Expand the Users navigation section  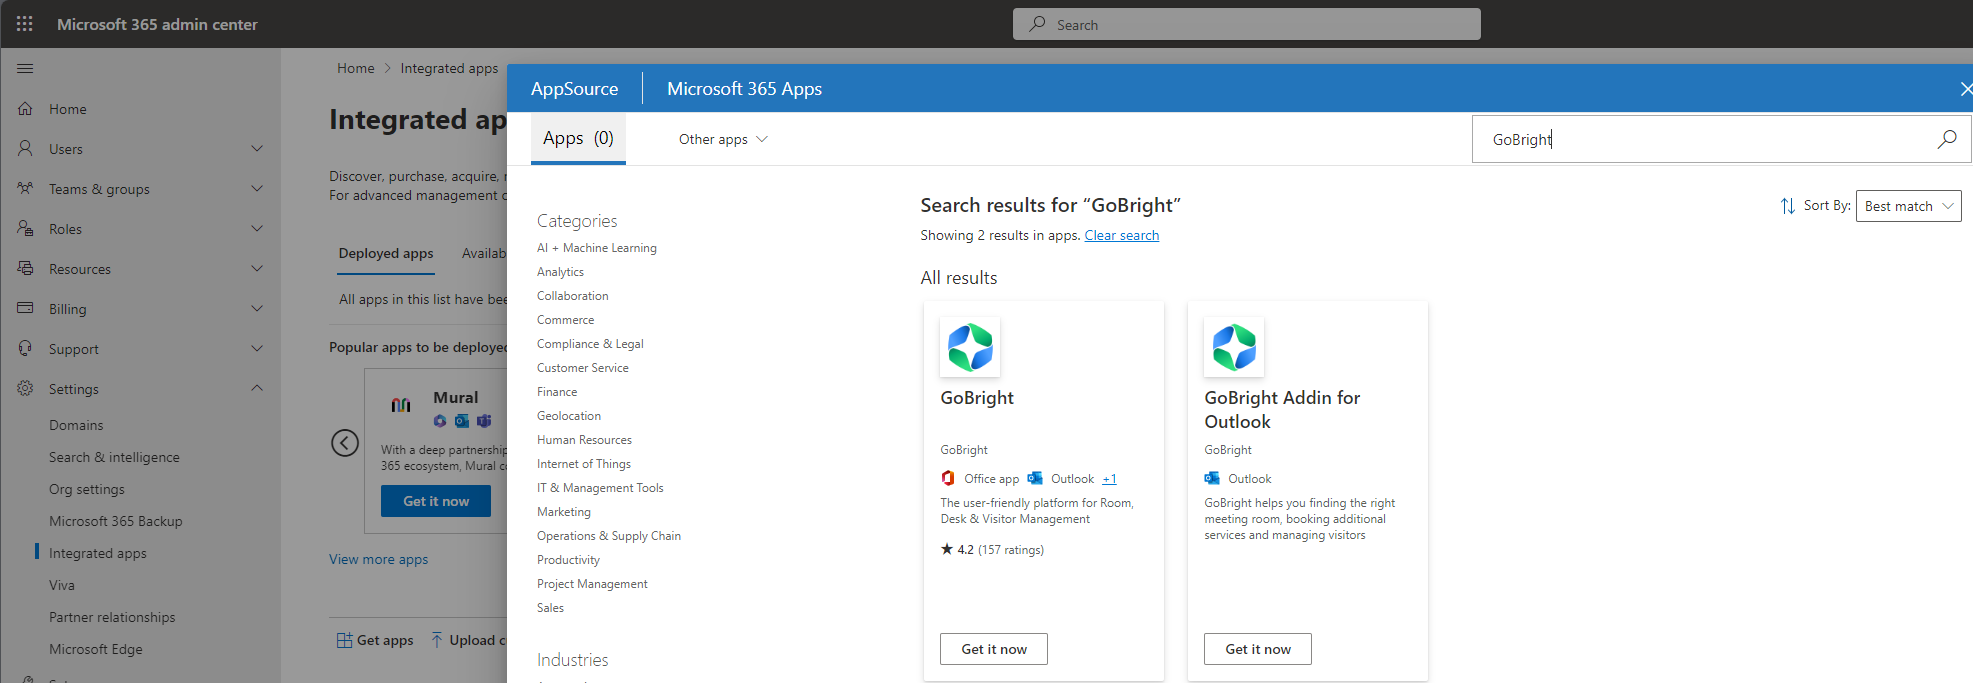257,149
